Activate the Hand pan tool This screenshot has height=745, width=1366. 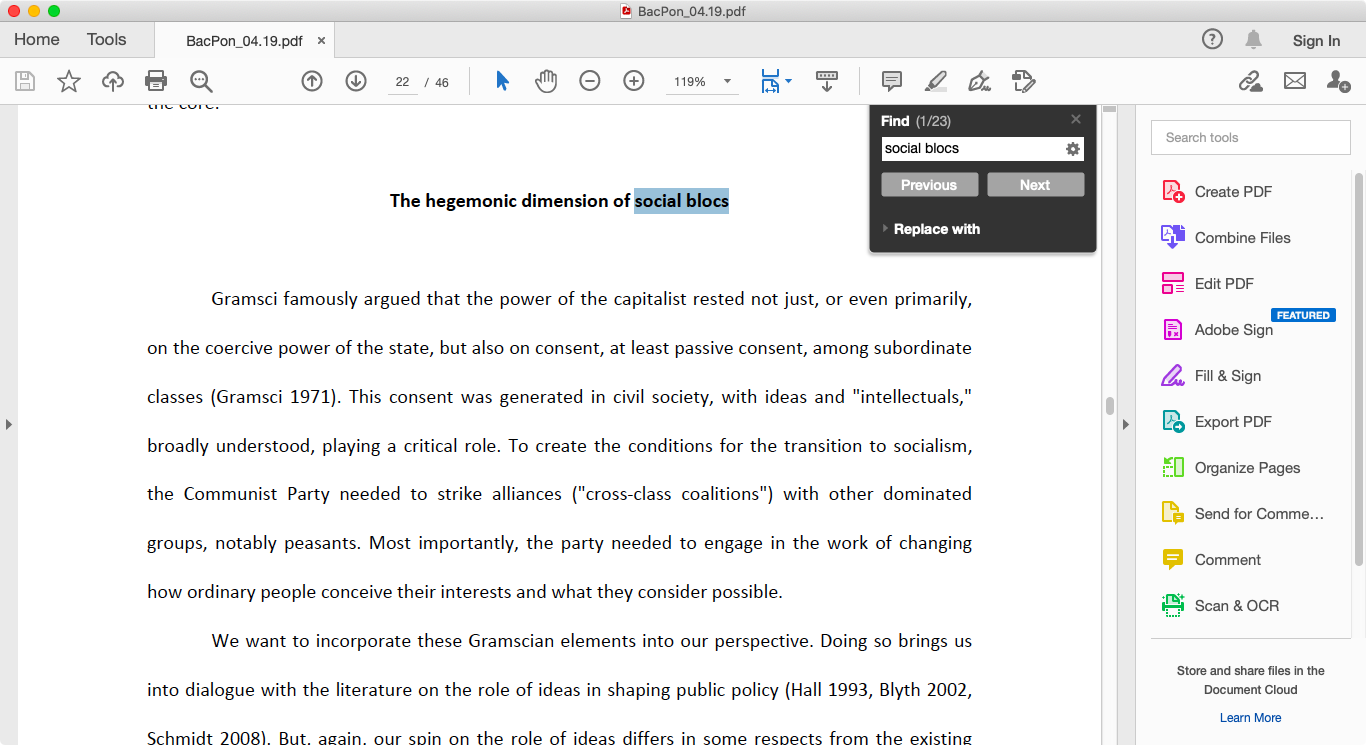pyautogui.click(x=546, y=81)
